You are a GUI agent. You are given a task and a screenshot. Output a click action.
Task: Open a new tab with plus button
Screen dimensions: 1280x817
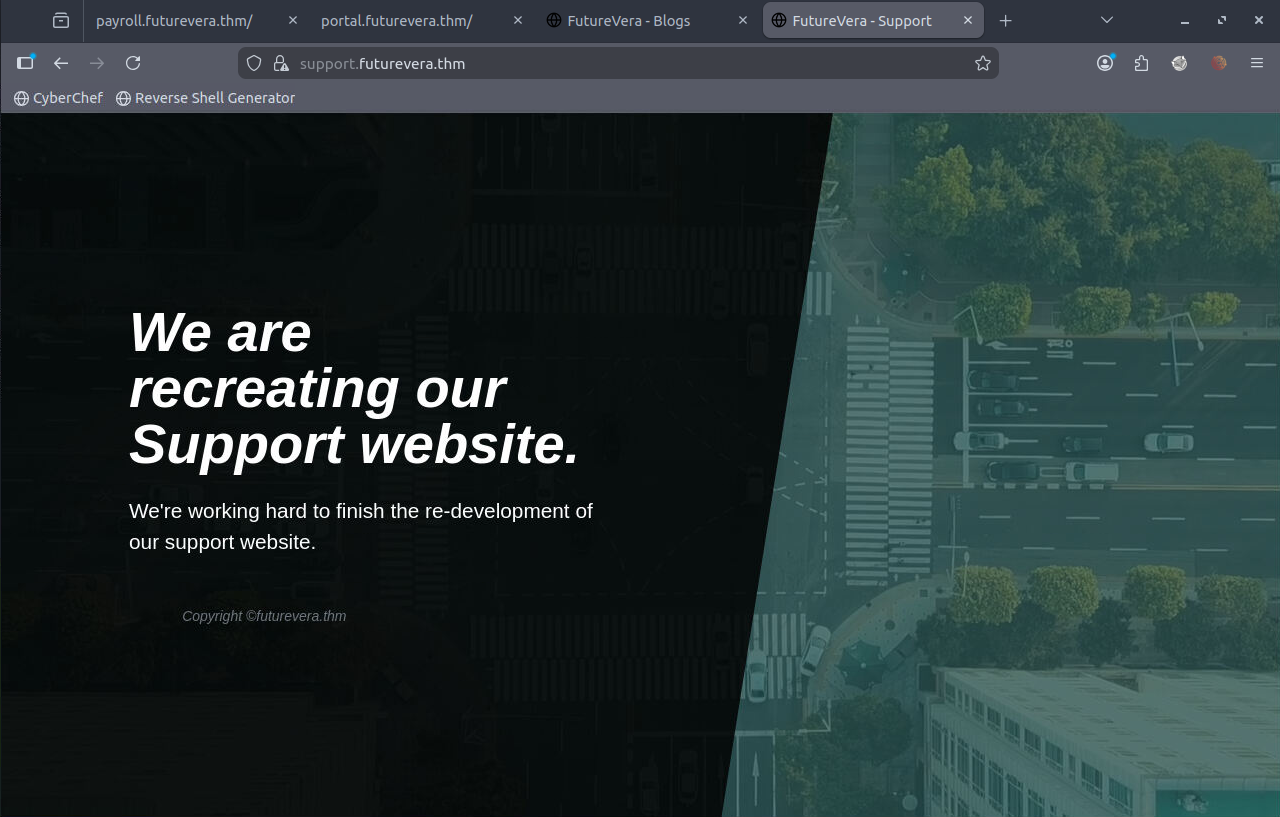click(1006, 20)
